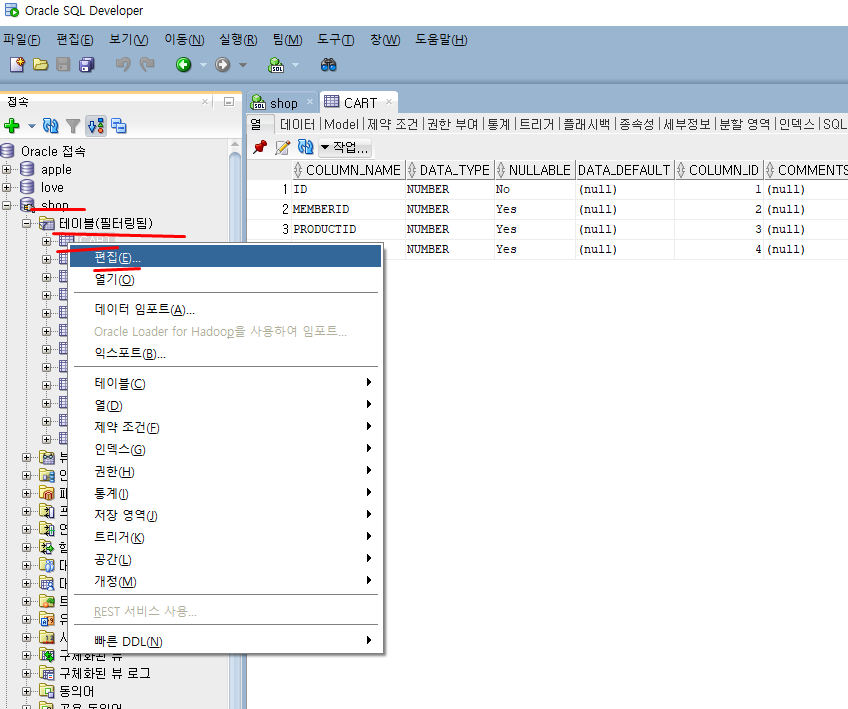Open the Model sub-tab
This screenshot has height=709, width=848.
[x=341, y=124]
